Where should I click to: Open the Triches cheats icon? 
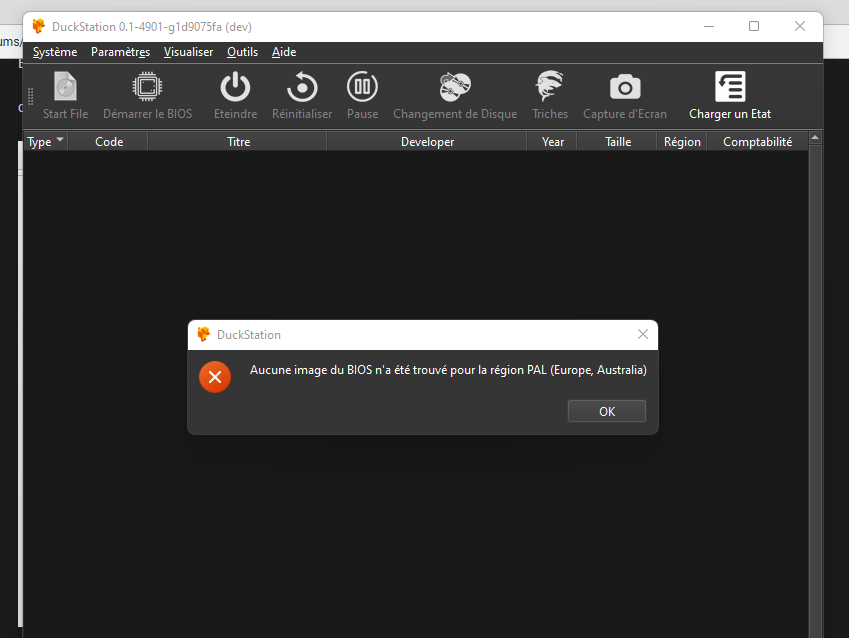(x=550, y=87)
